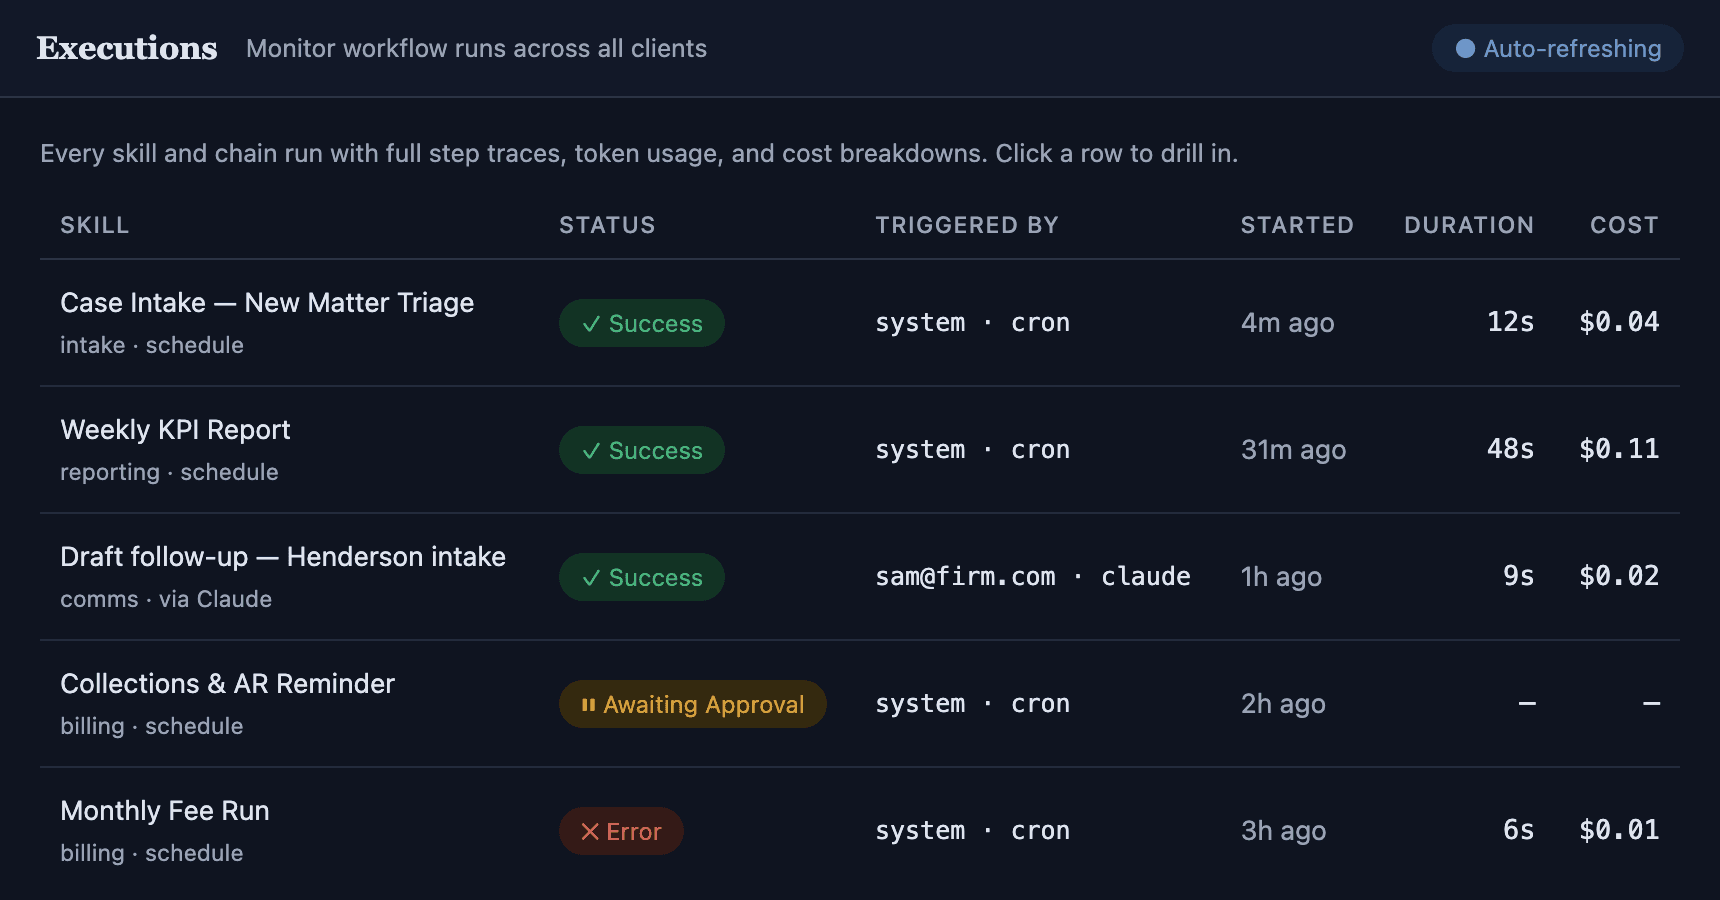Click checkmark icon in Weekly KPI status
The width and height of the screenshot is (1720, 900).
[x=591, y=451]
